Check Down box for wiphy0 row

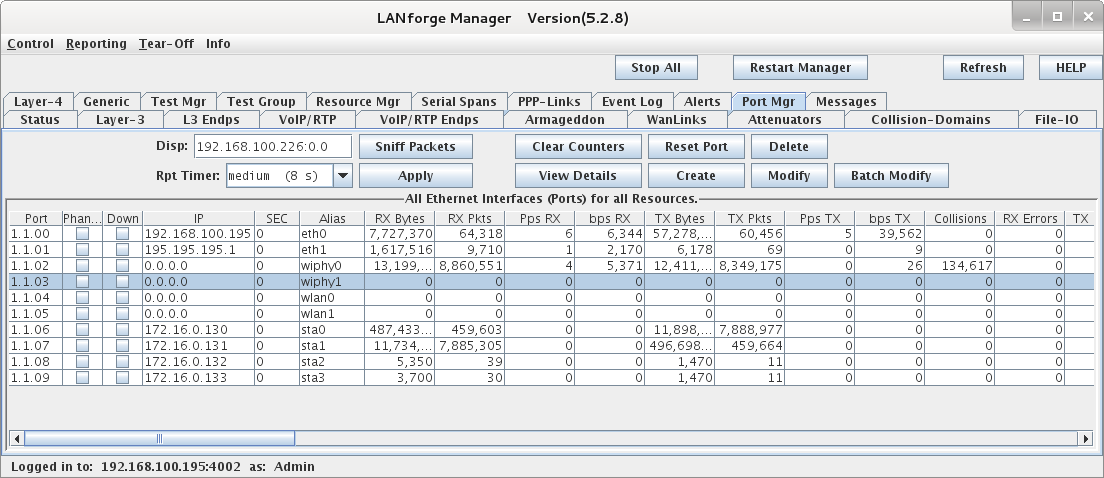click(123, 266)
